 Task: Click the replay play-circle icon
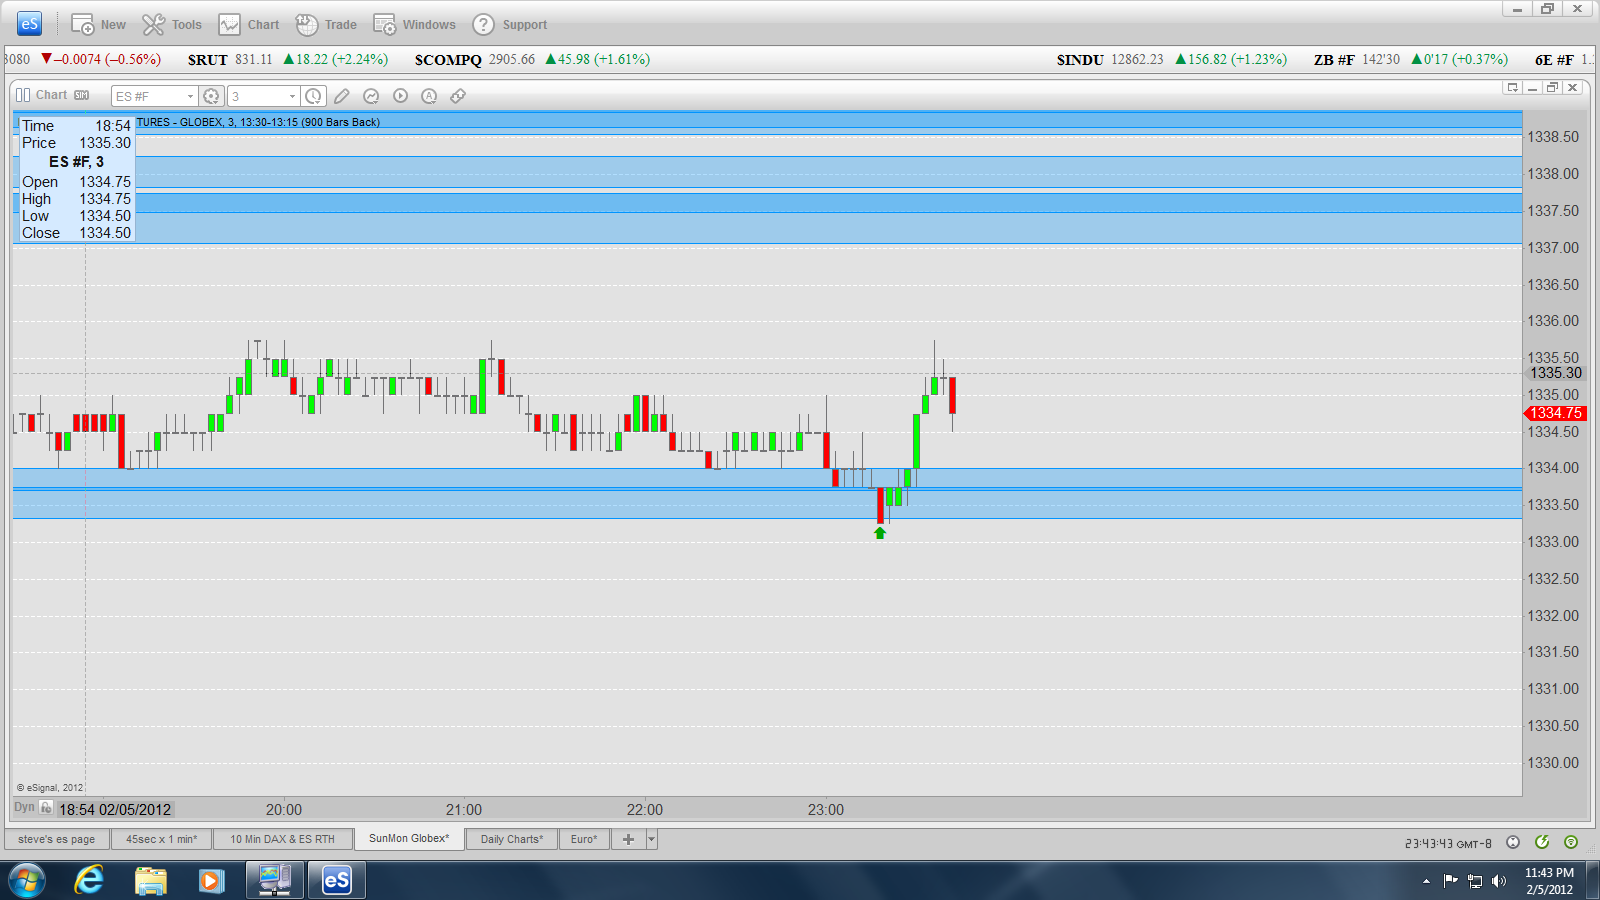coord(400,96)
